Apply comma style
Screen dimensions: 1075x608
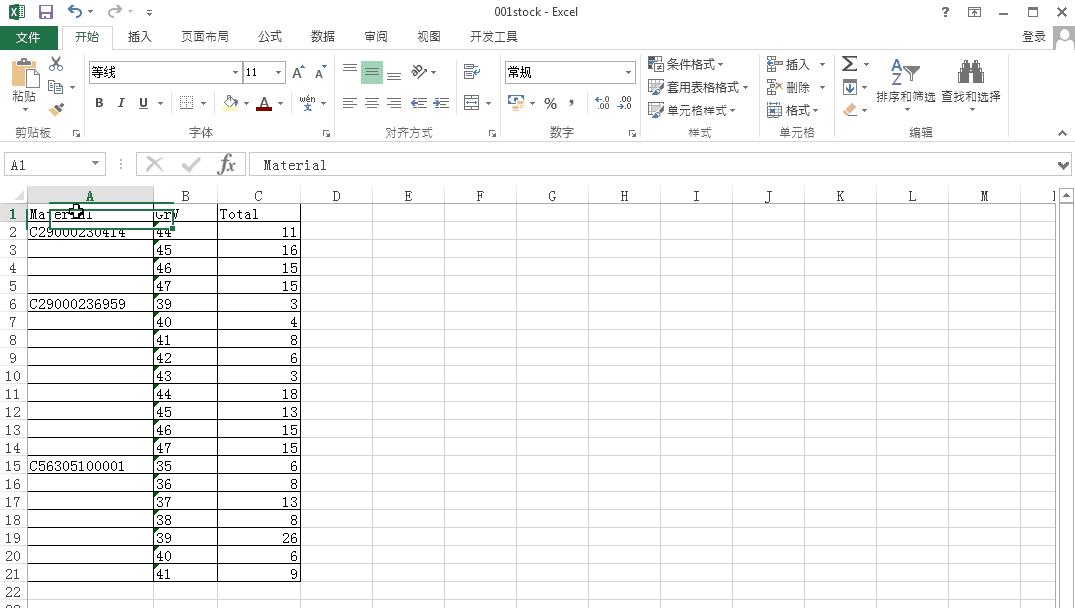click(571, 104)
